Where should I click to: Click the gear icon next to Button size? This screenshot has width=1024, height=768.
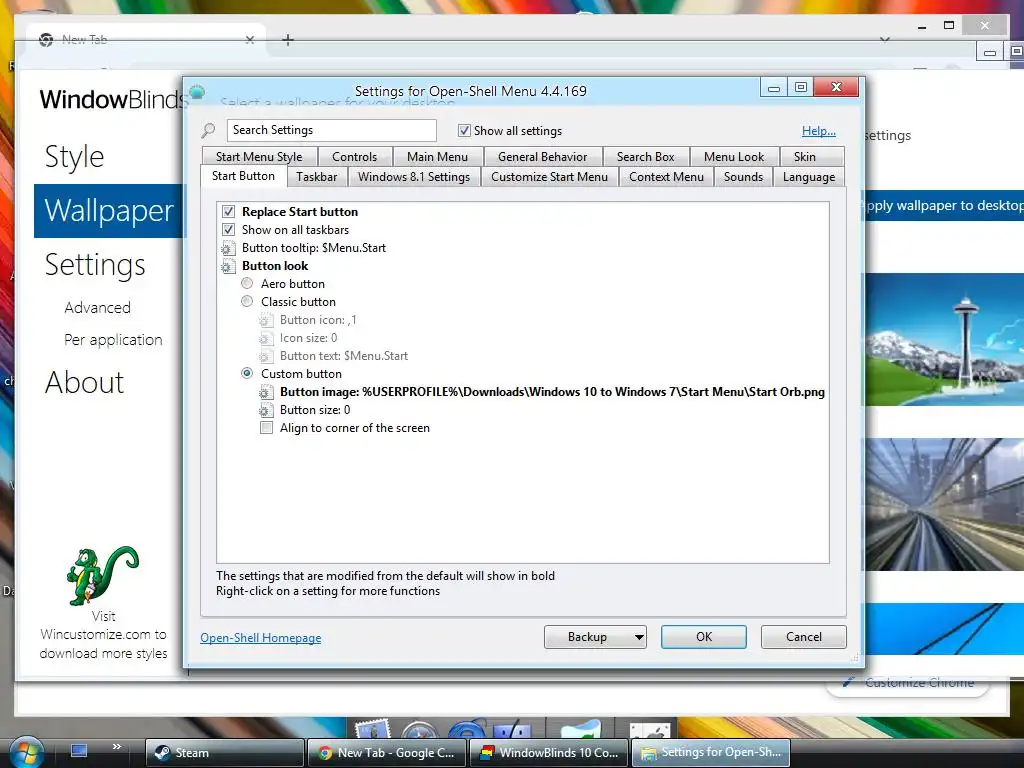click(266, 410)
